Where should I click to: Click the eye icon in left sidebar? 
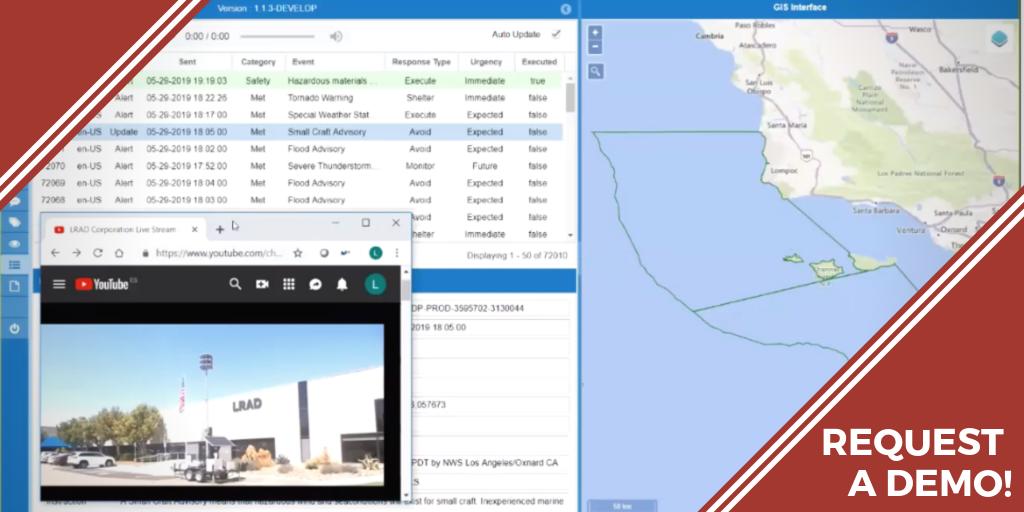[14, 244]
